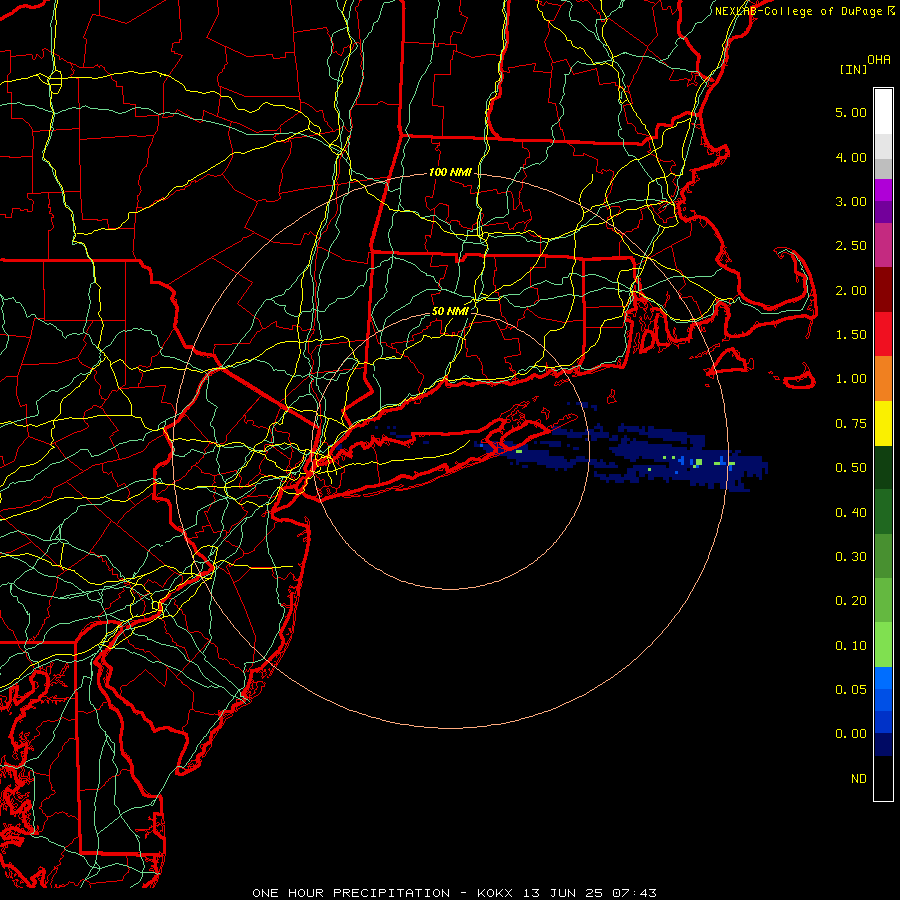900x900 pixels.
Task: Select the bright red swatch in the scale
Action: [883, 334]
